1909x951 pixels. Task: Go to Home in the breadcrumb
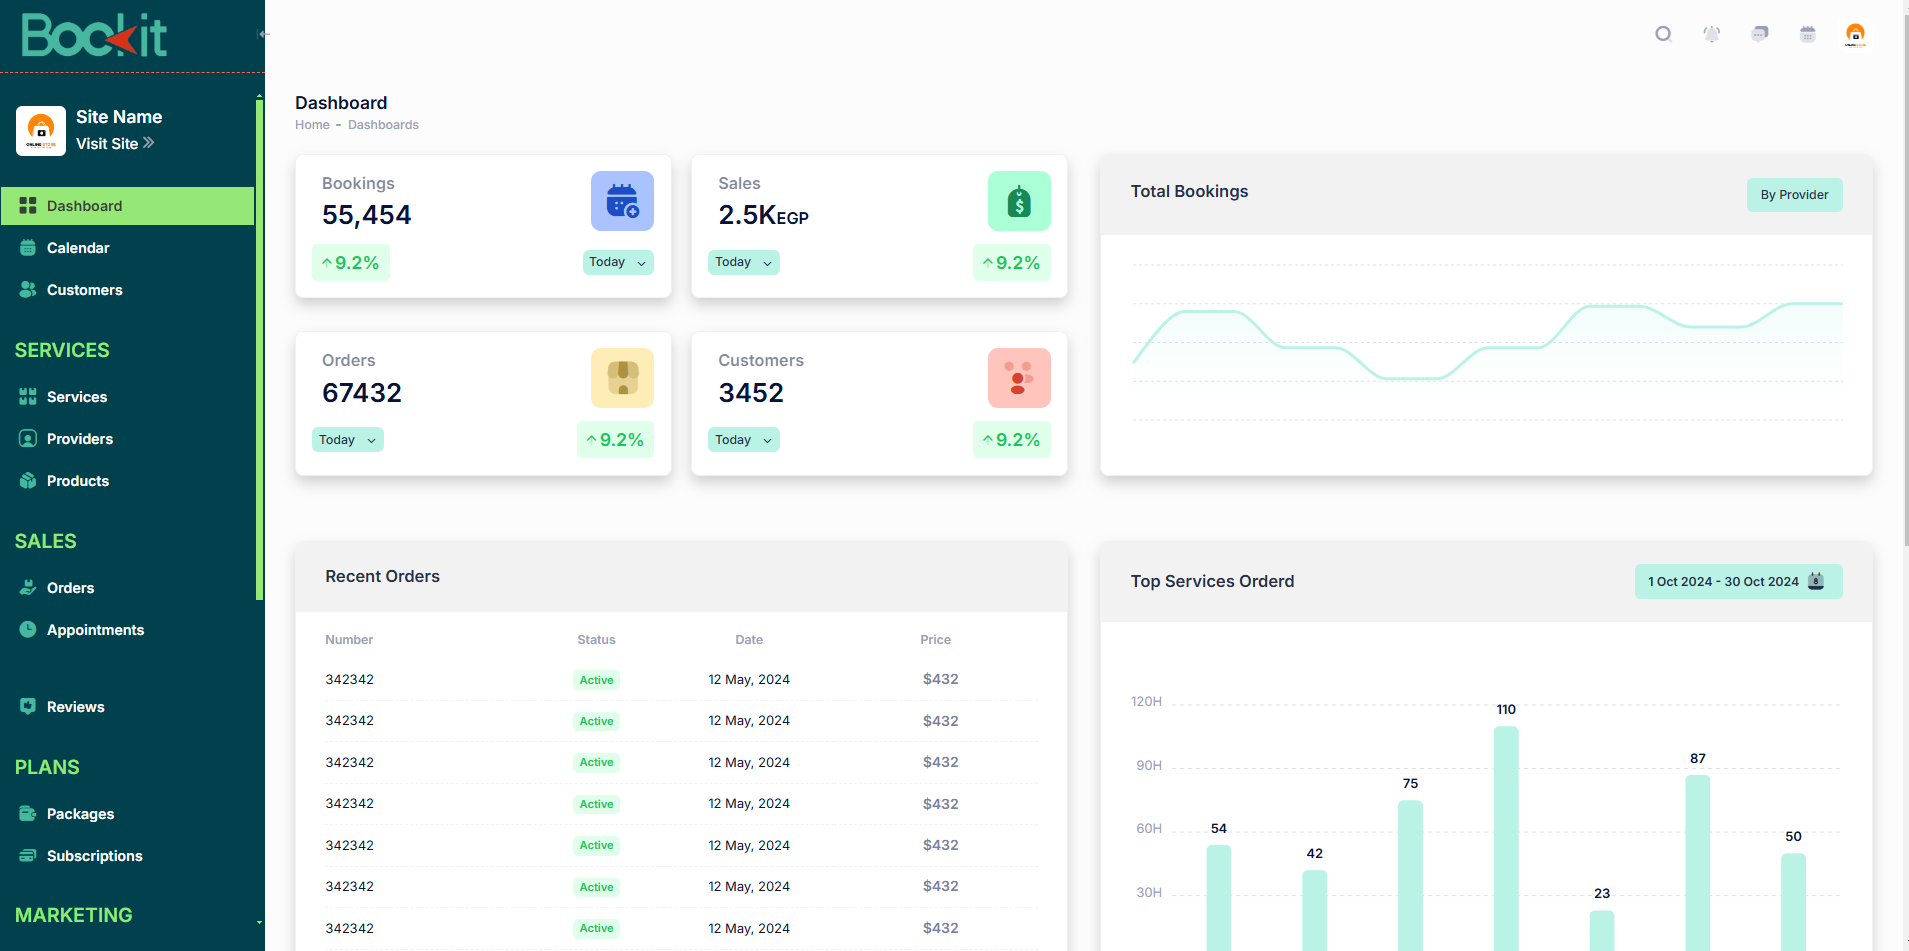point(312,125)
